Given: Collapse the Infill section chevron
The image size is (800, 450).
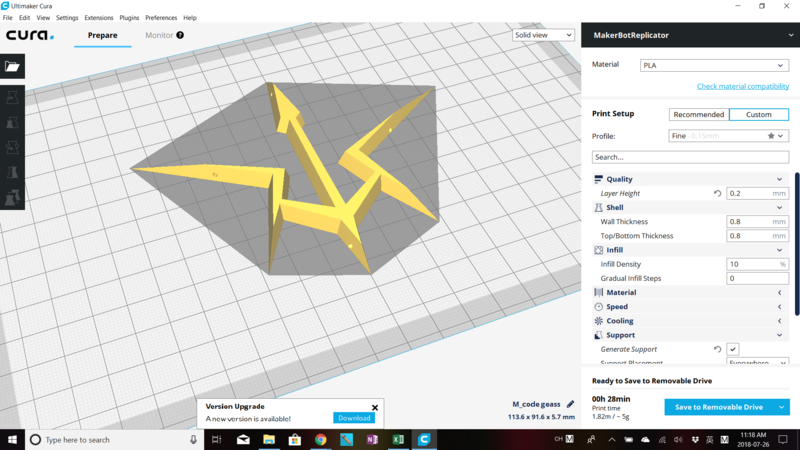Looking at the screenshot, I should click(780, 250).
